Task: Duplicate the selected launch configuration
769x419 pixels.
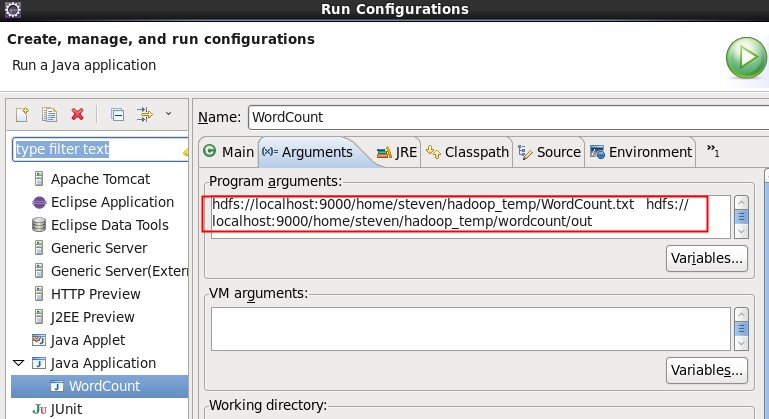Action: pyautogui.click(x=50, y=114)
